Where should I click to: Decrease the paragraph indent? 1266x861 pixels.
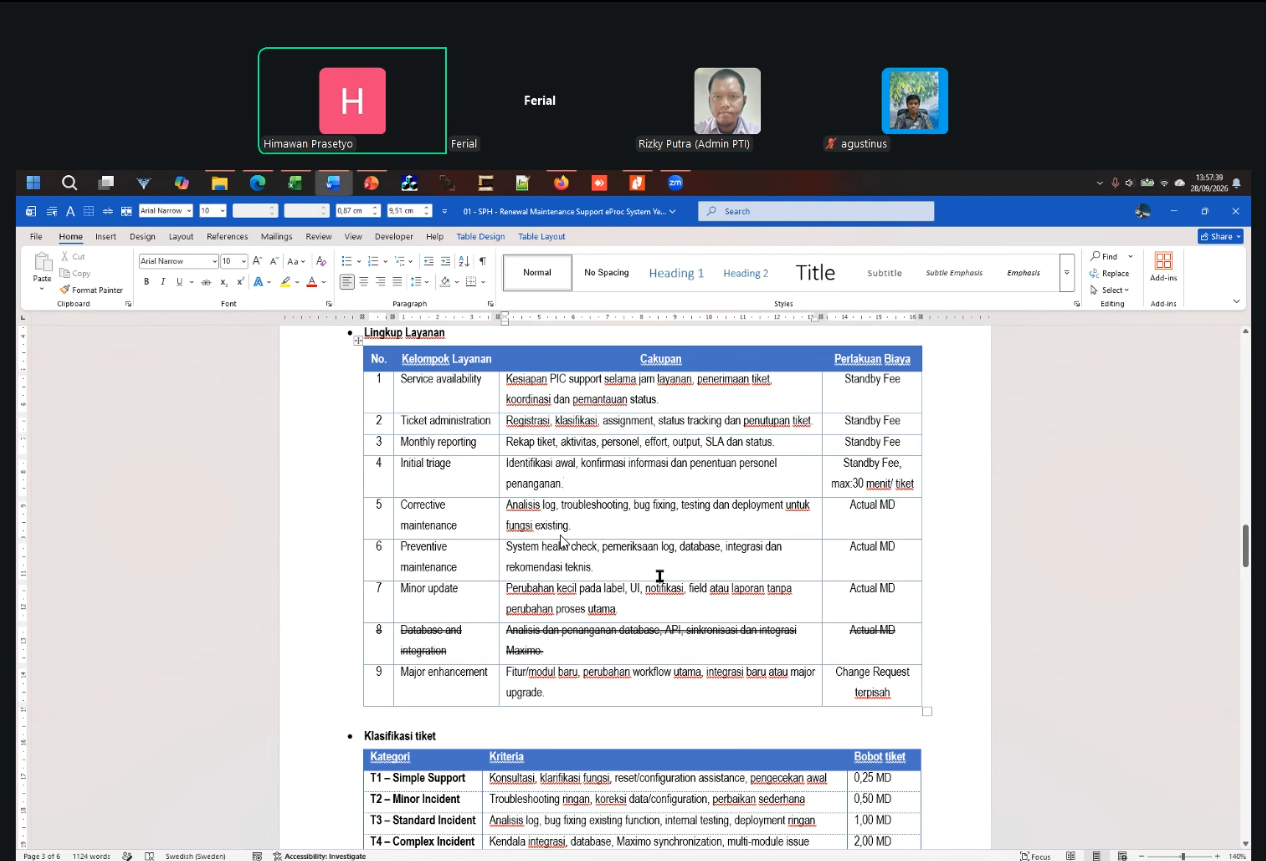click(x=429, y=261)
